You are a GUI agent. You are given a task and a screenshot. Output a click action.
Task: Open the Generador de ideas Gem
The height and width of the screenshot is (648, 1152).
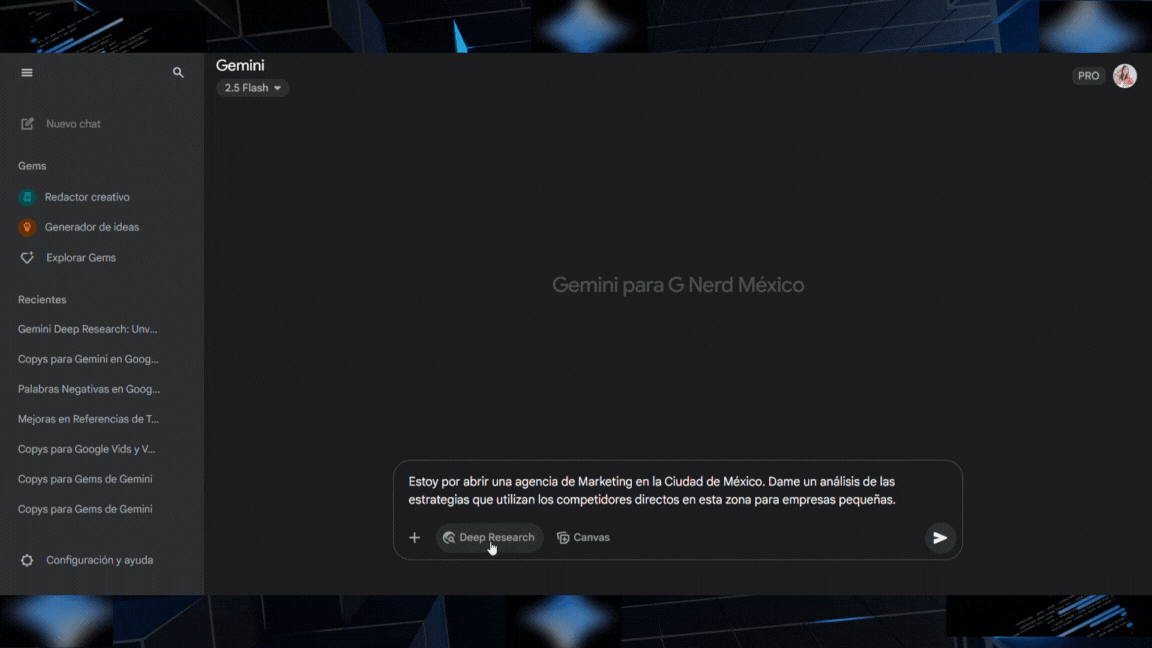91,227
